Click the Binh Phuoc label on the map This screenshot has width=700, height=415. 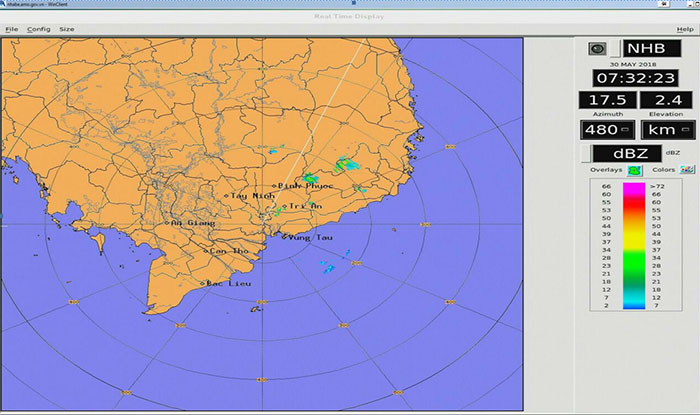coord(306,186)
